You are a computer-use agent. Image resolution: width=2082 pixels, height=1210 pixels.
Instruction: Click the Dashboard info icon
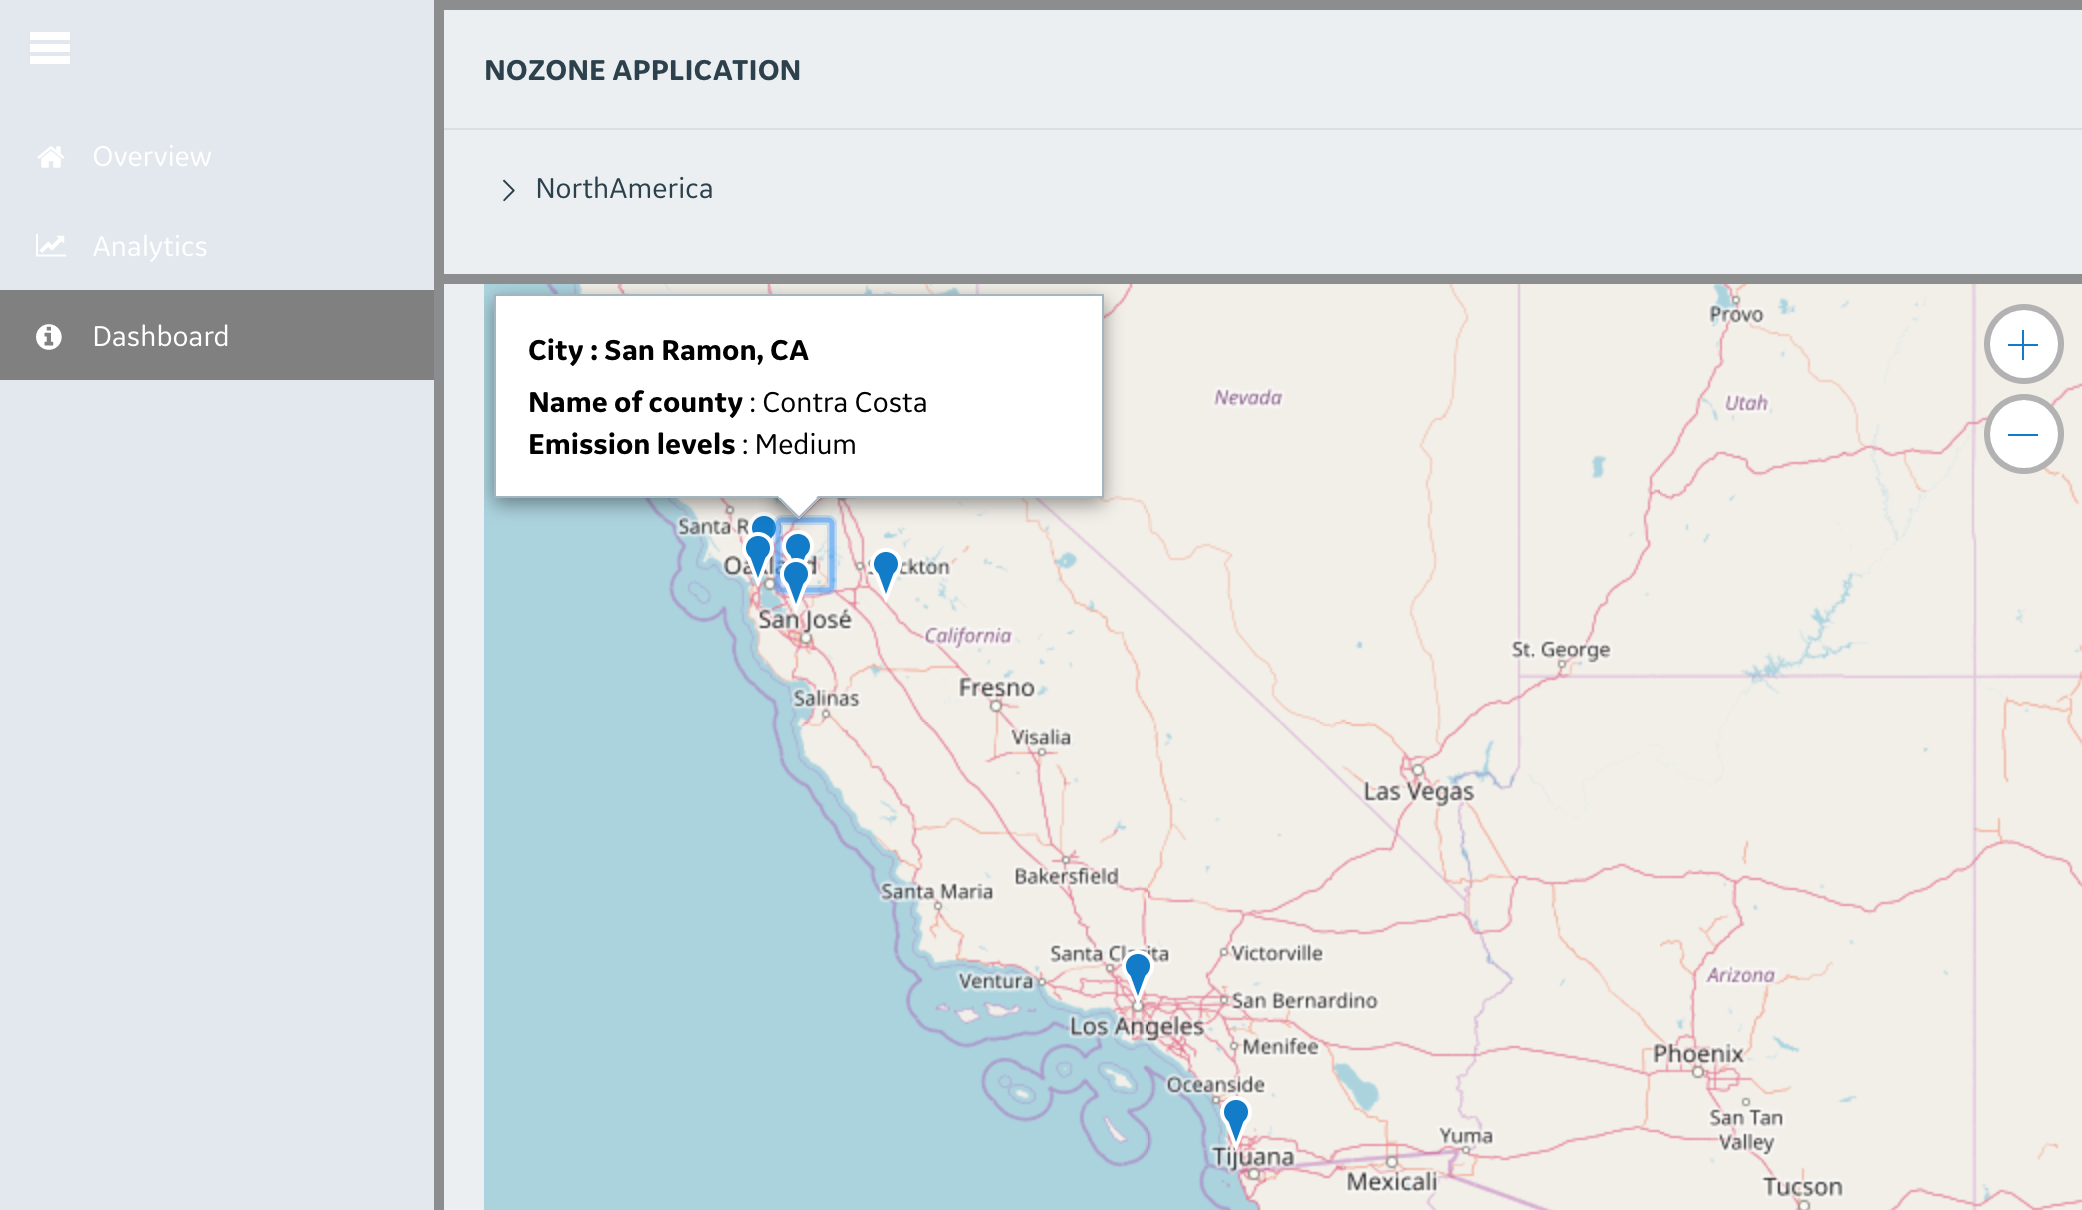[x=49, y=337]
